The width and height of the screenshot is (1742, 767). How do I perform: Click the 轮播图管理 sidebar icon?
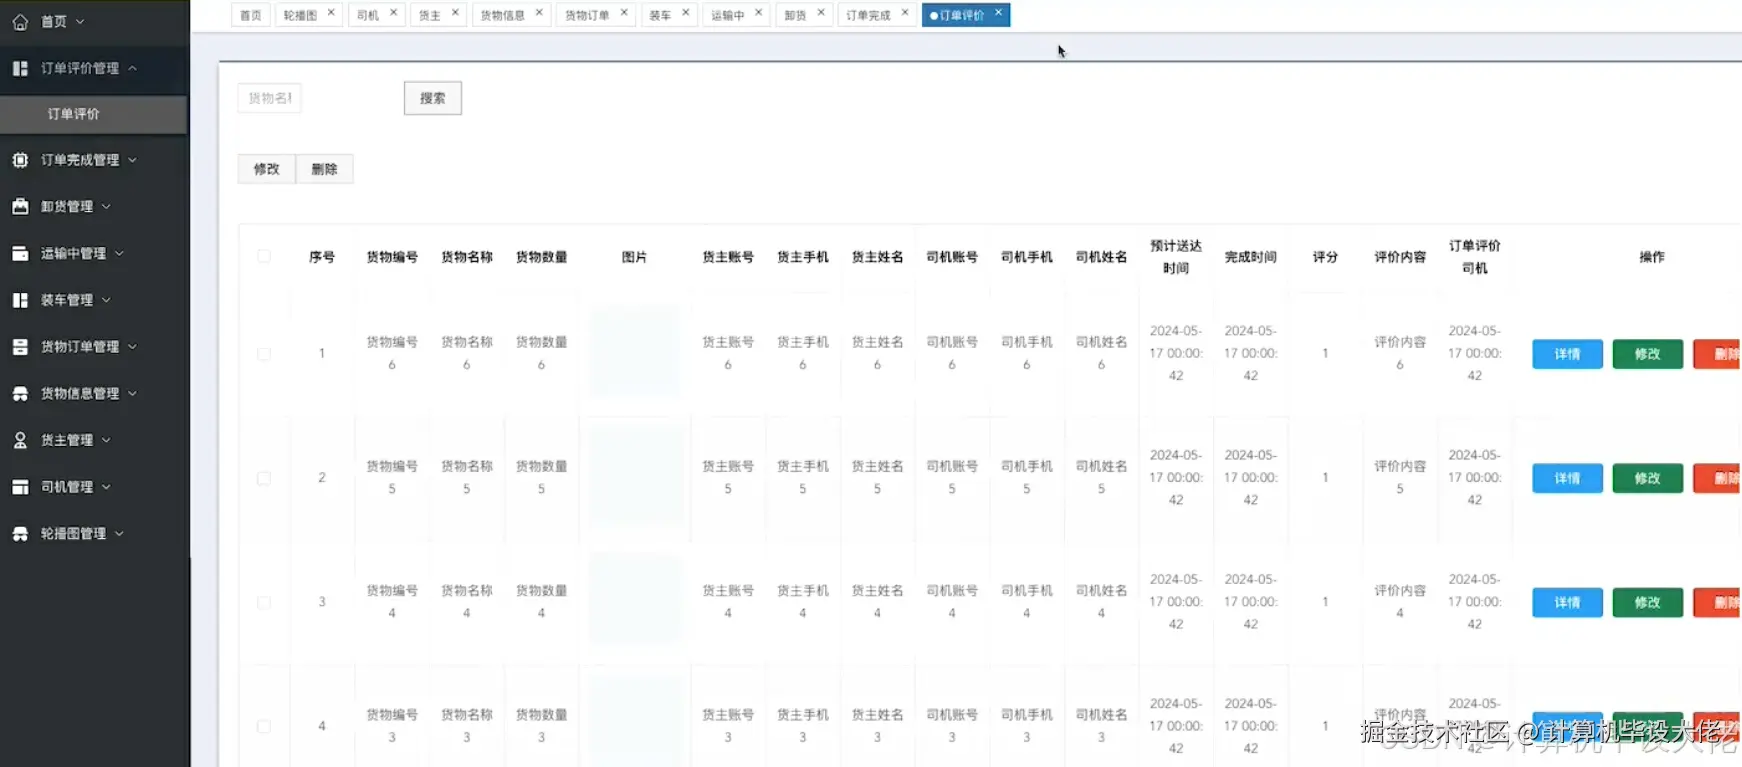(20, 534)
